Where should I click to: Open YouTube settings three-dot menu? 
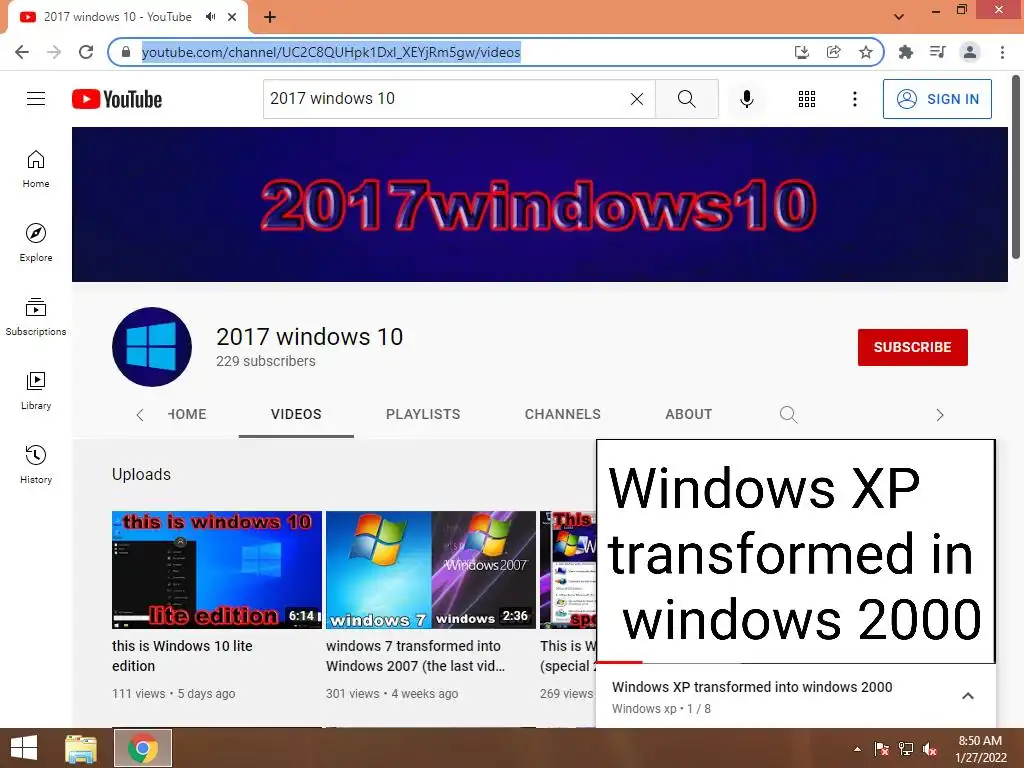pyautogui.click(x=854, y=99)
